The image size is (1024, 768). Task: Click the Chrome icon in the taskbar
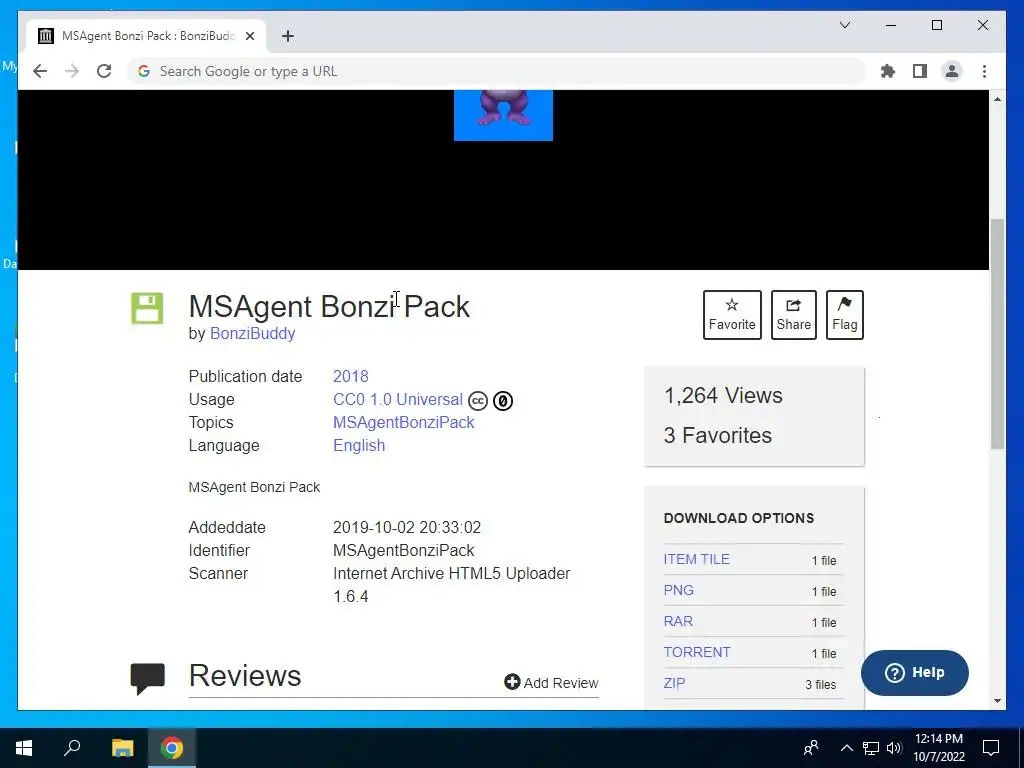(x=172, y=748)
